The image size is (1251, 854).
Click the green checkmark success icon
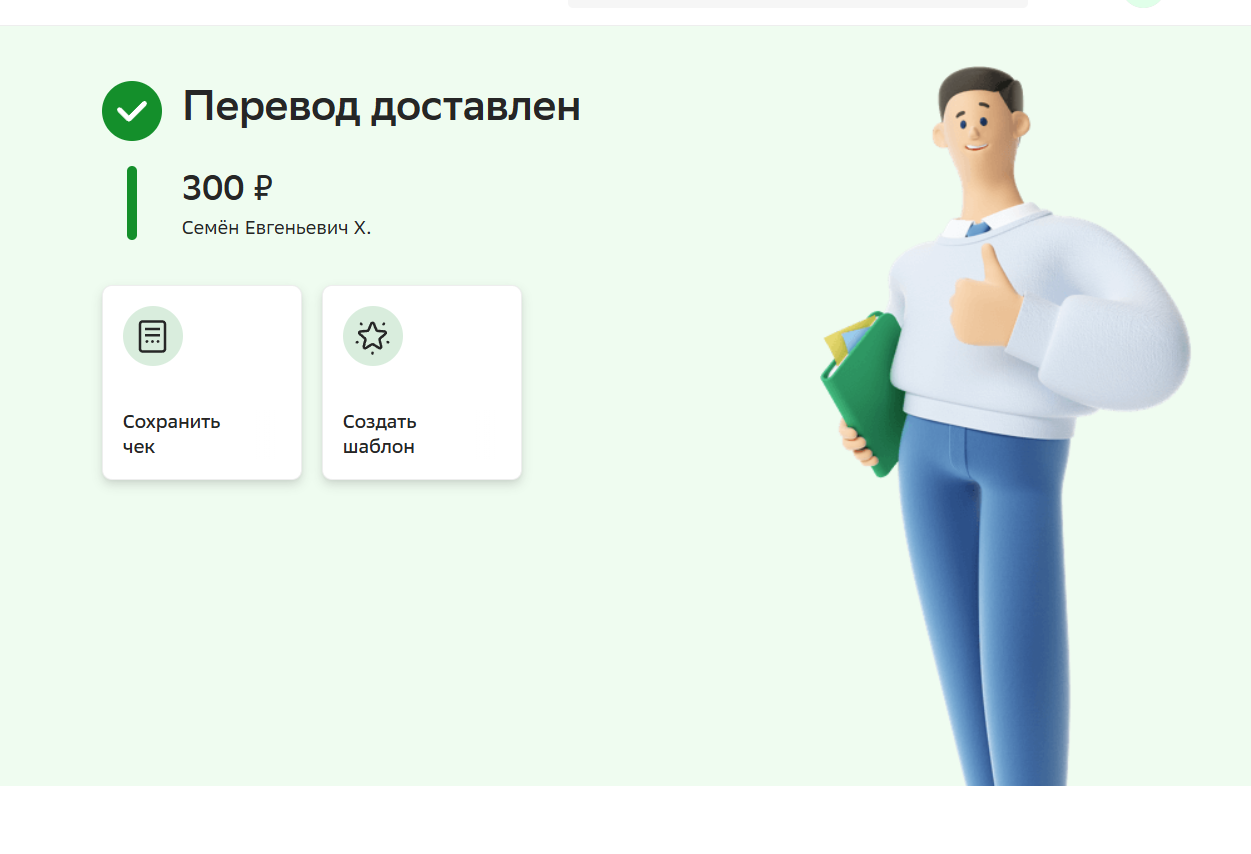pyautogui.click(x=132, y=111)
